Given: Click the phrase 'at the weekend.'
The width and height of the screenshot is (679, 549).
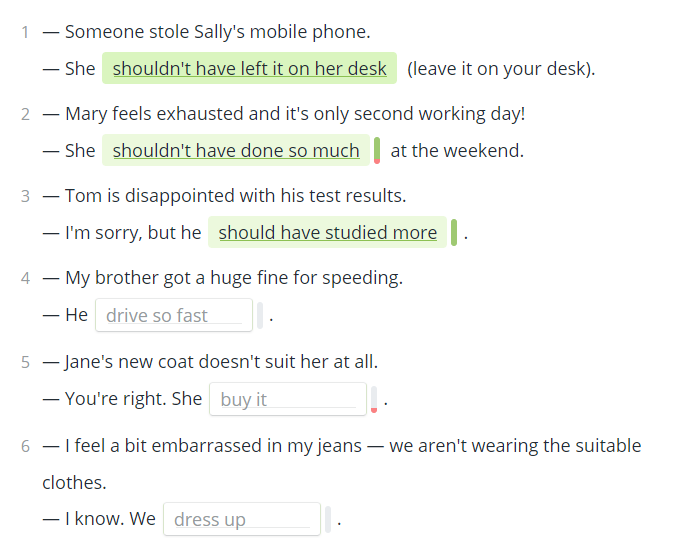Looking at the screenshot, I should click(x=457, y=151).
